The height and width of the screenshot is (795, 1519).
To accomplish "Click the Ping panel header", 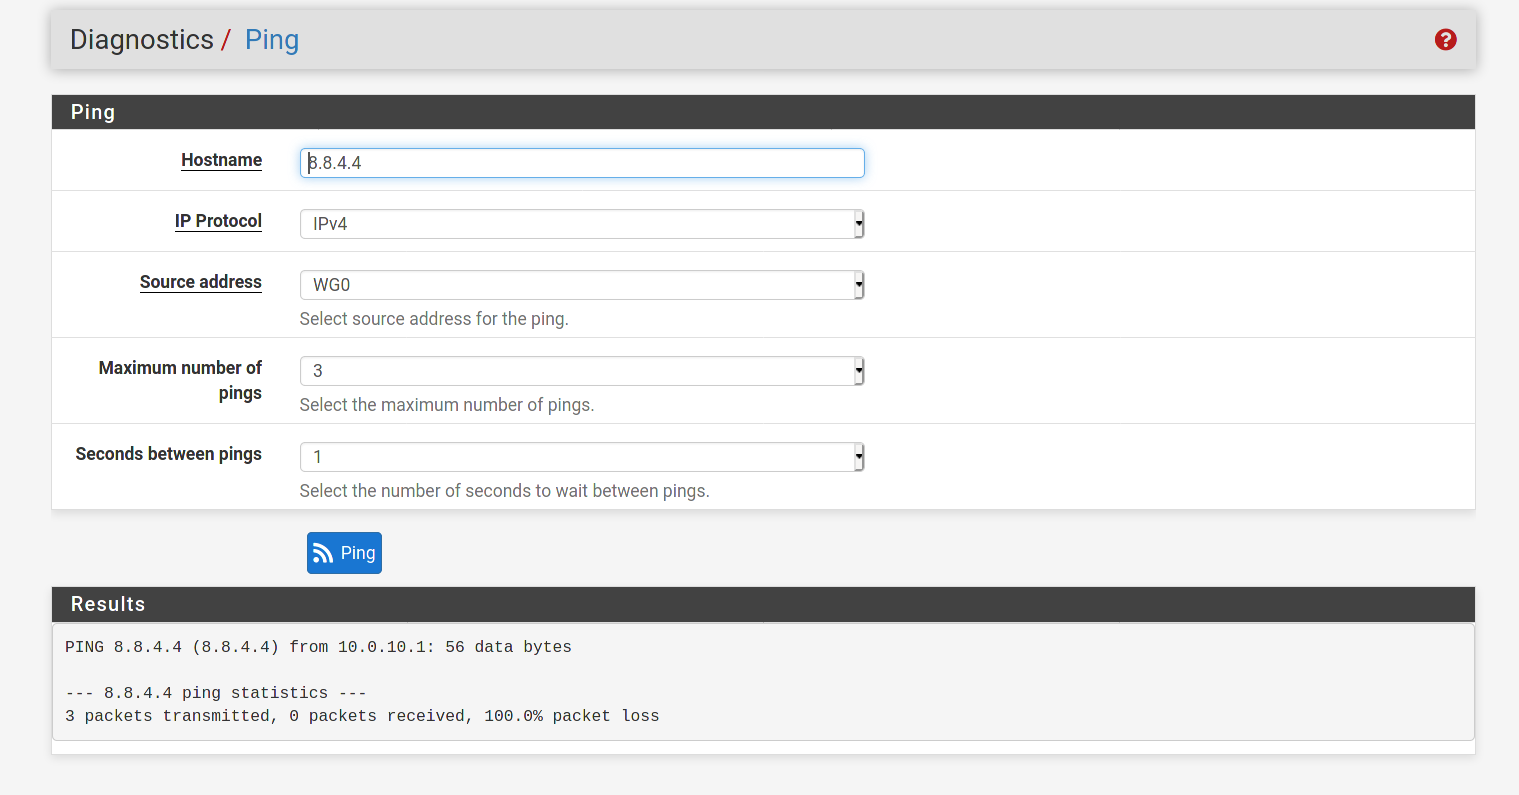I will [763, 112].
